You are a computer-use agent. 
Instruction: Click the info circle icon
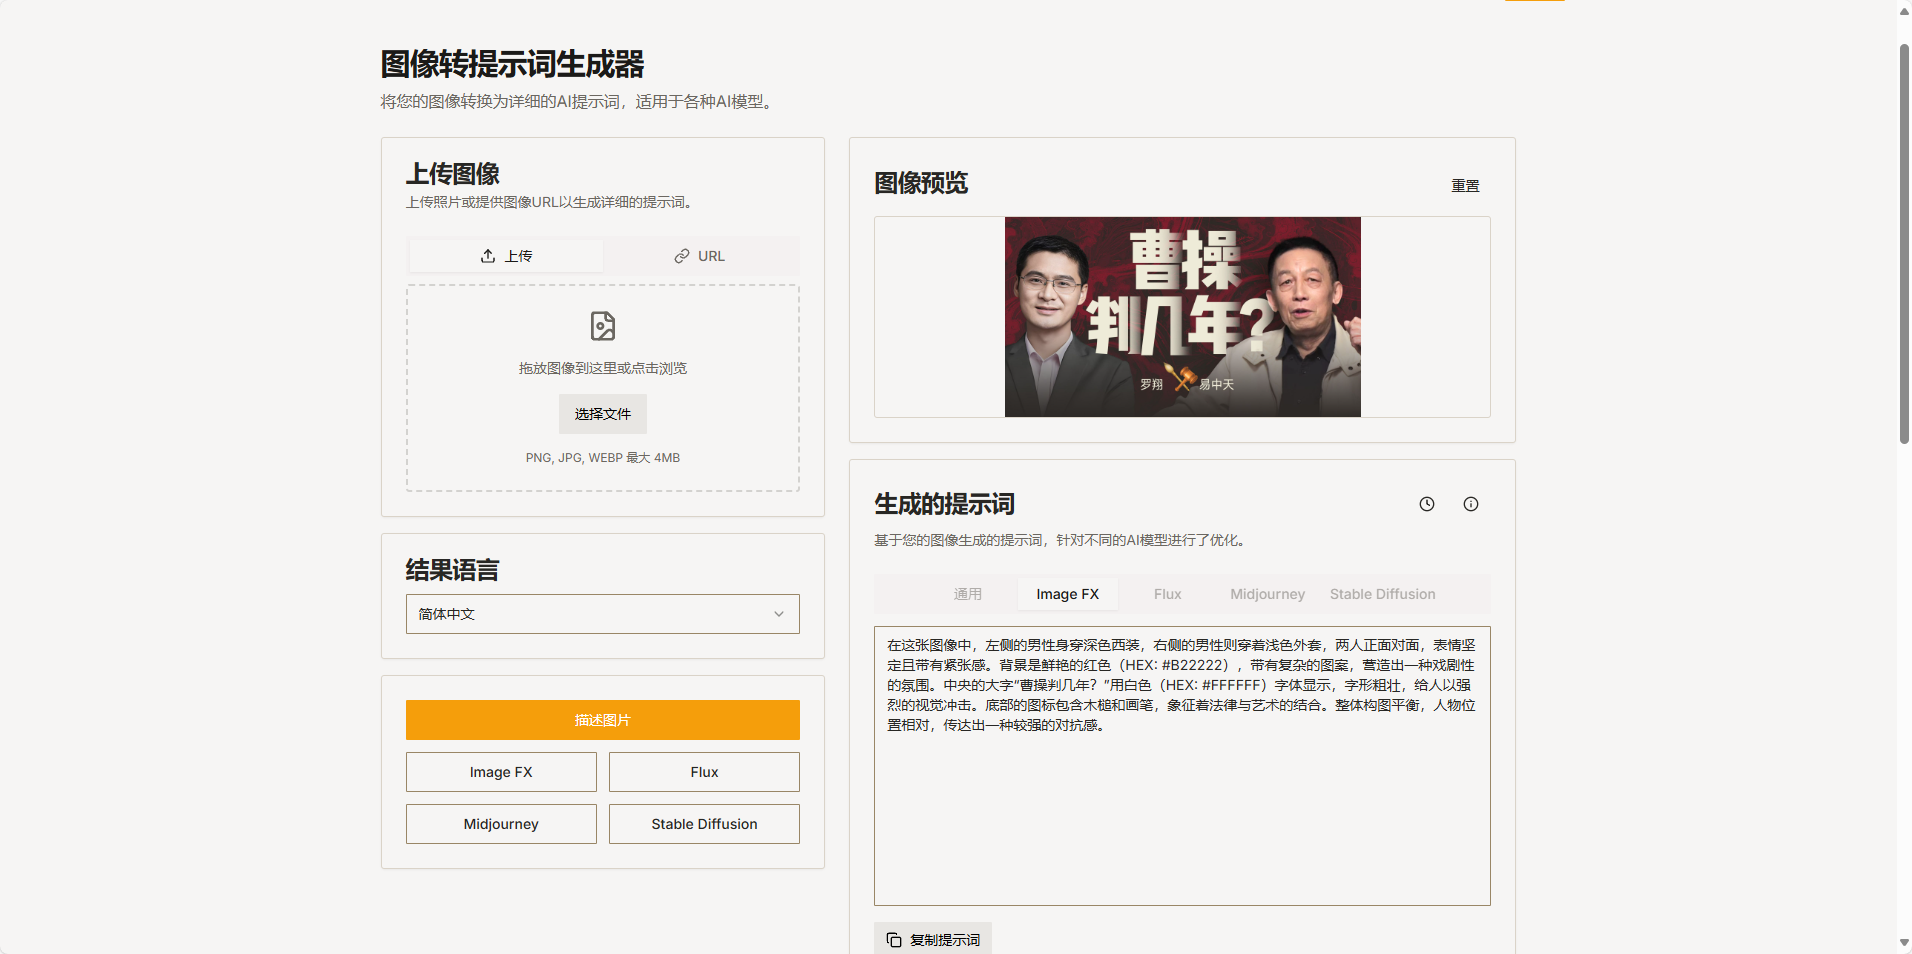pos(1471,504)
